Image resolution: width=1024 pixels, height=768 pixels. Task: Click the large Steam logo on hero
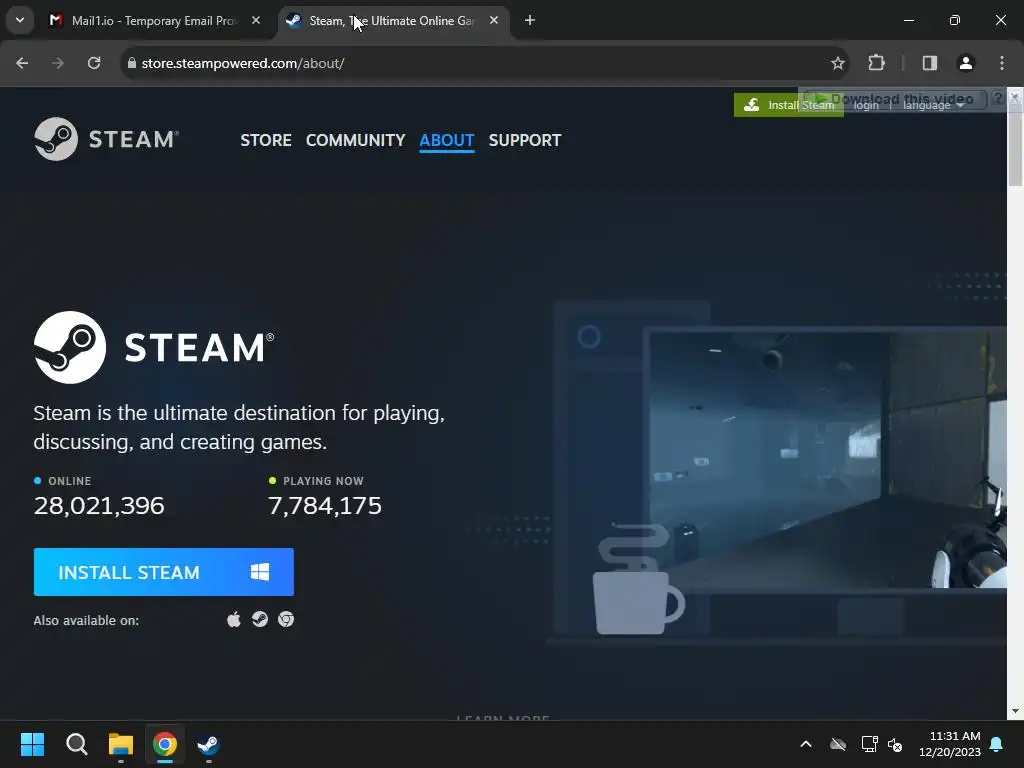[154, 347]
